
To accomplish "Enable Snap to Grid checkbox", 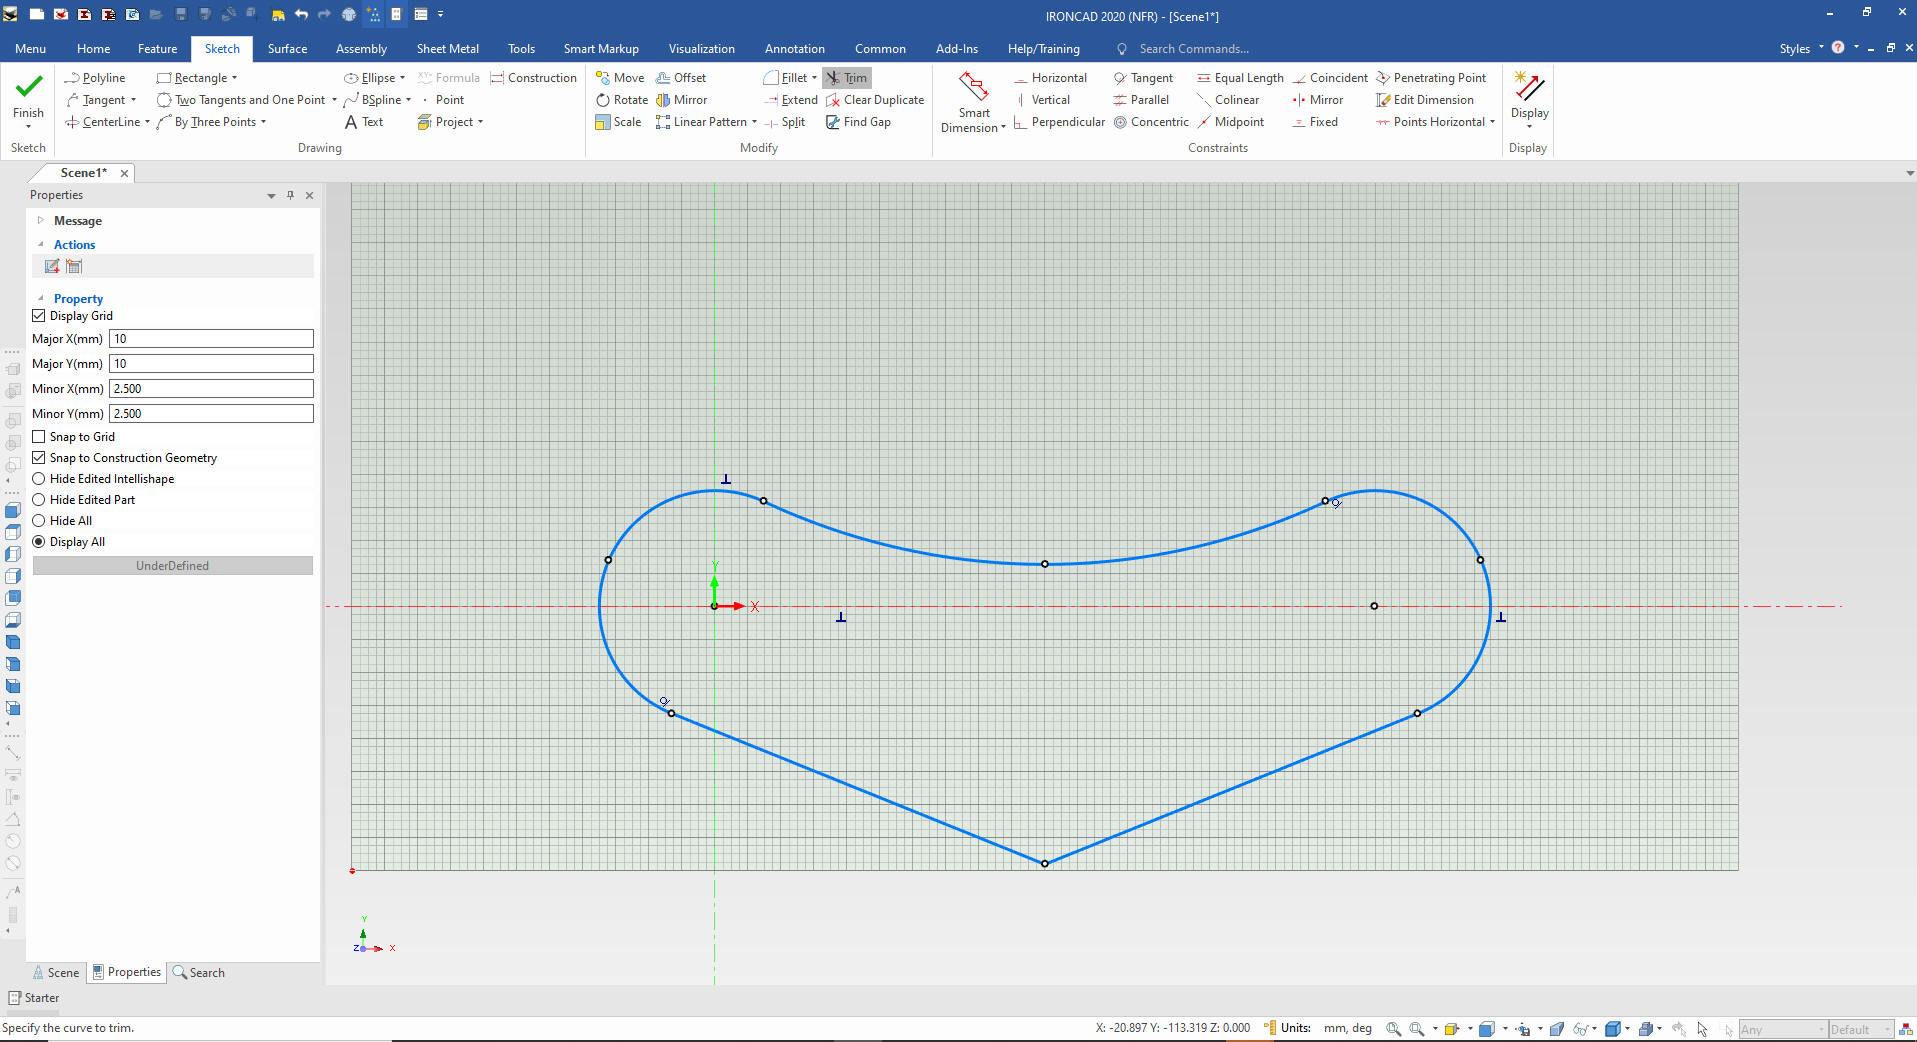I will (39, 437).
